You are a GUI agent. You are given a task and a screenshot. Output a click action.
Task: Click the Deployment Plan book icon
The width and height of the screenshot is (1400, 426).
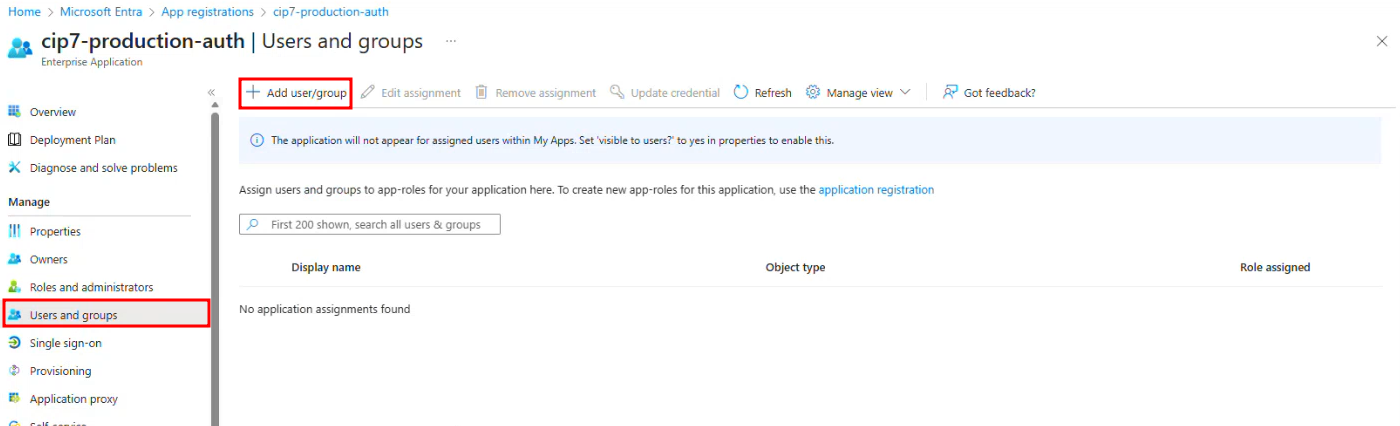click(15, 140)
